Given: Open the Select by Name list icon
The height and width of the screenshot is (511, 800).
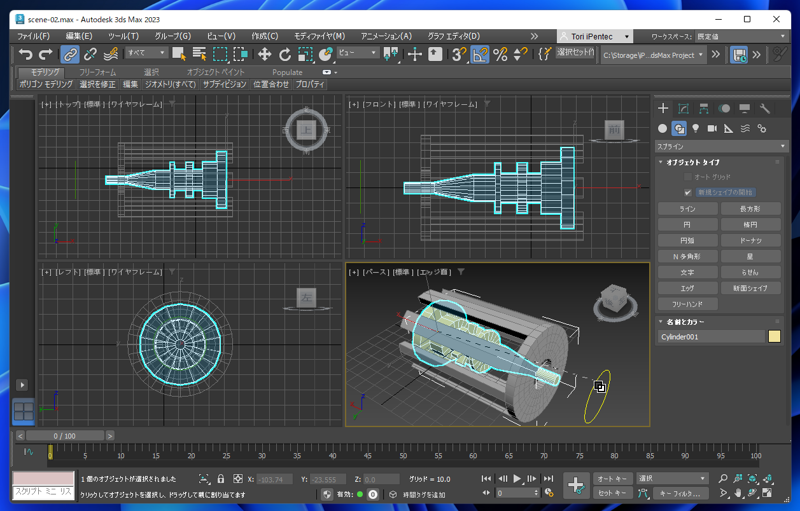Looking at the screenshot, I should [x=199, y=54].
